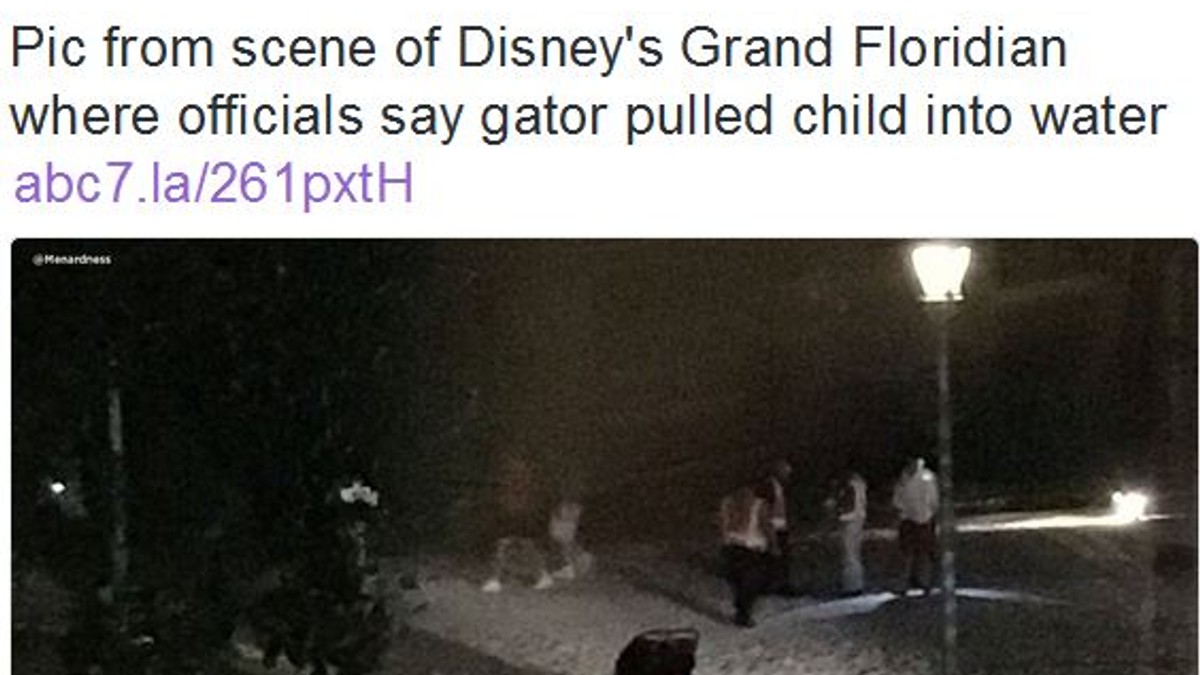Click the small light at the photo's left edge
Viewport: 1200px width, 675px height.
point(56,488)
